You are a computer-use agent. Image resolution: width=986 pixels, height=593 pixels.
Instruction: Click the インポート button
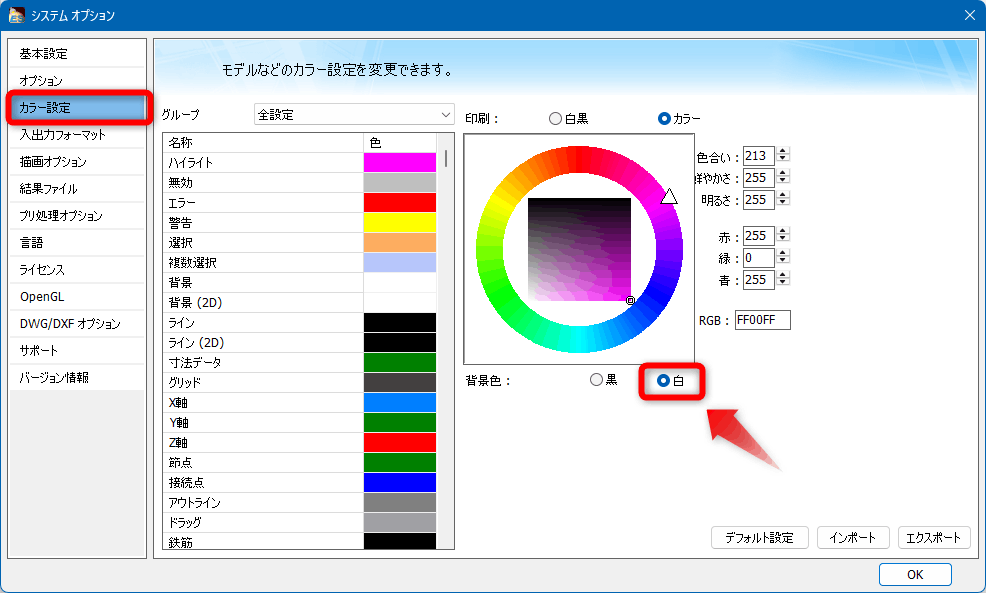pos(853,538)
